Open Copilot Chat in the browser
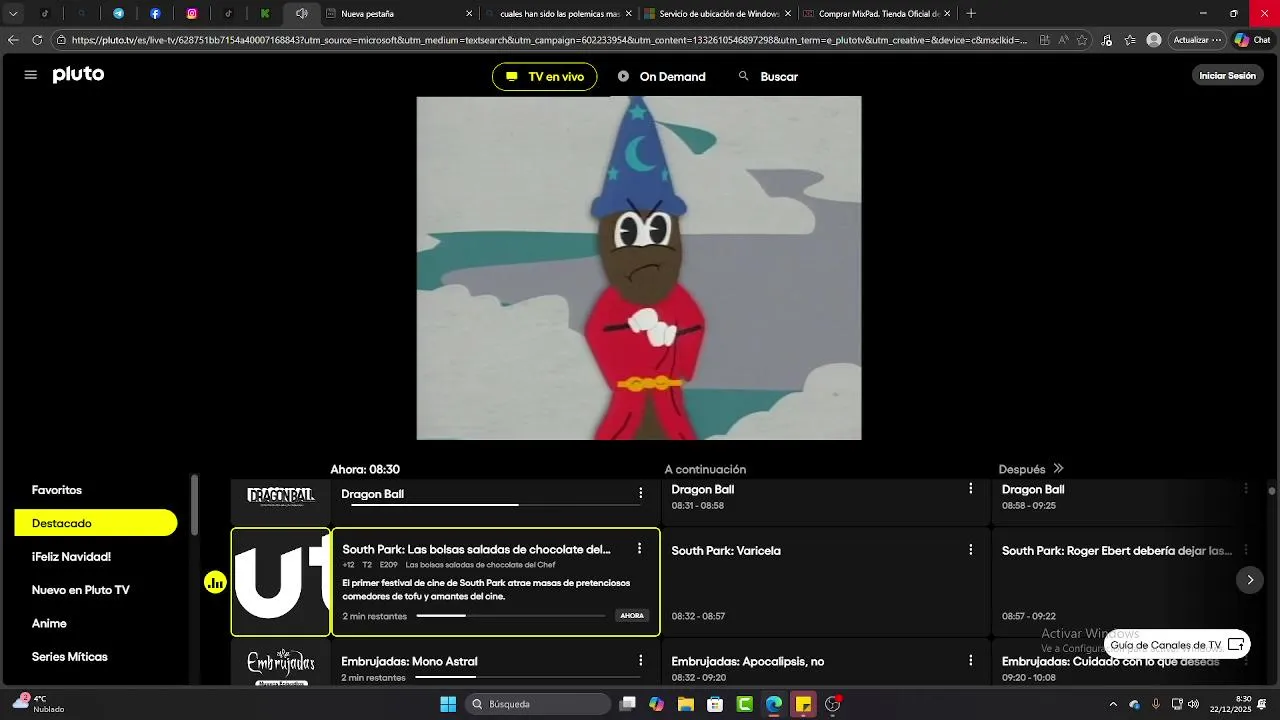1280x720 pixels. pyautogui.click(x=1255, y=40)
